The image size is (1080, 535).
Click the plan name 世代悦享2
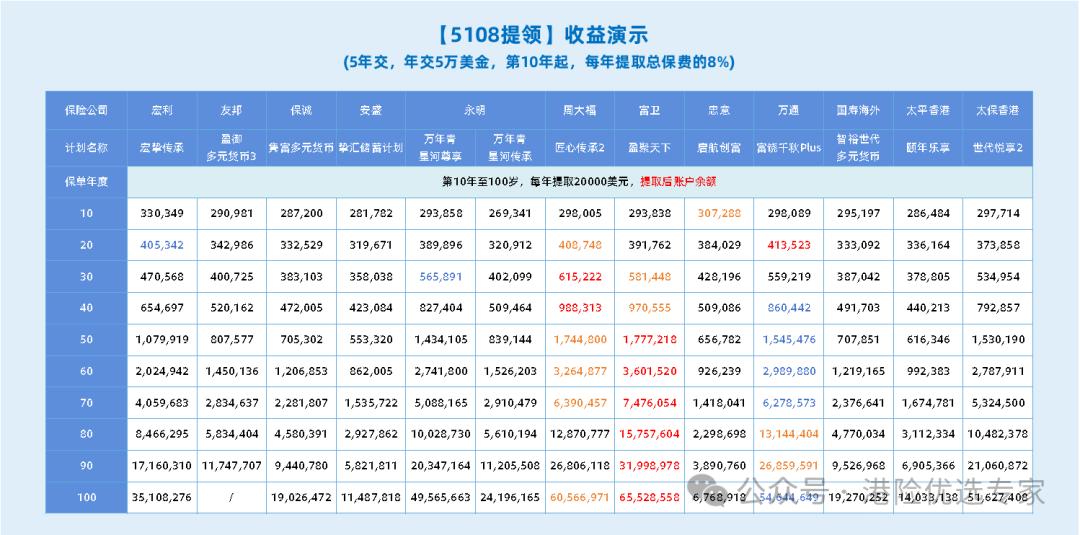tap(998, 148)
